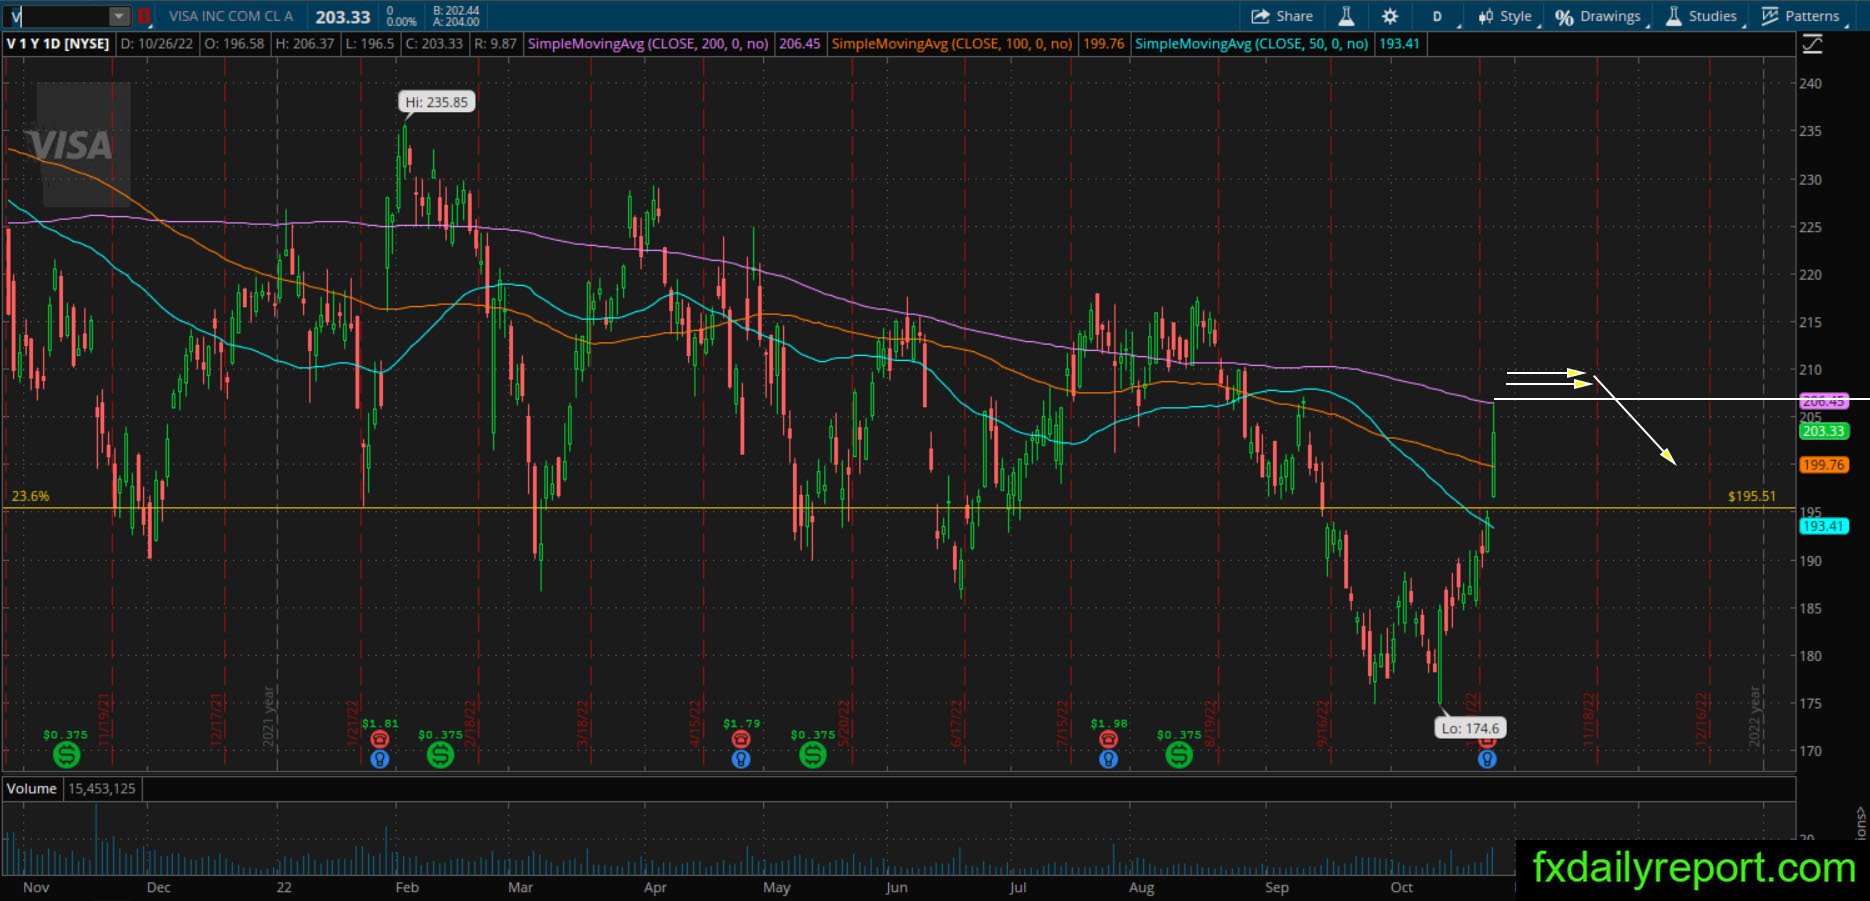
Task: Click the last price 203.33 in header
Action: tap(343, 17)
